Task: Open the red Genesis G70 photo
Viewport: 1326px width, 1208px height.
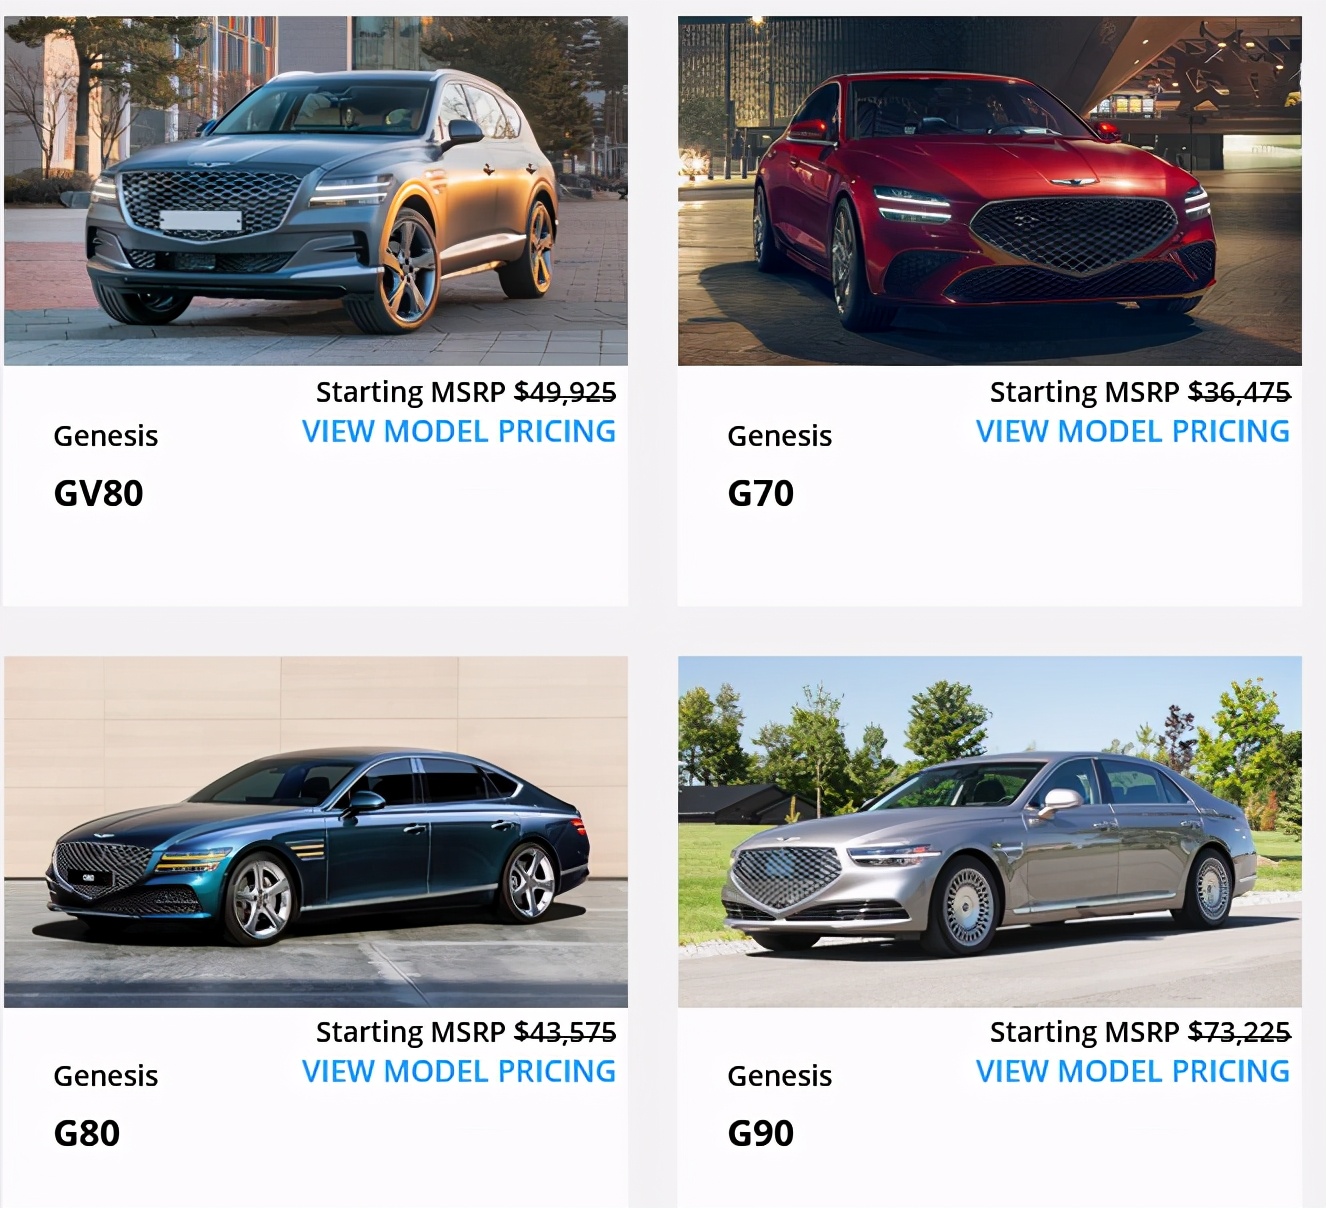Action: [x=990, y=190]
